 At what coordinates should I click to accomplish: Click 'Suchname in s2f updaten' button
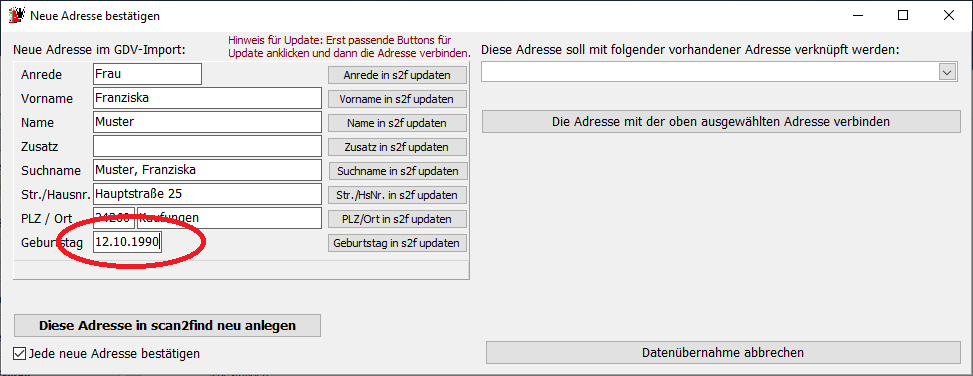pyautogui.click(x=397, y=171)
